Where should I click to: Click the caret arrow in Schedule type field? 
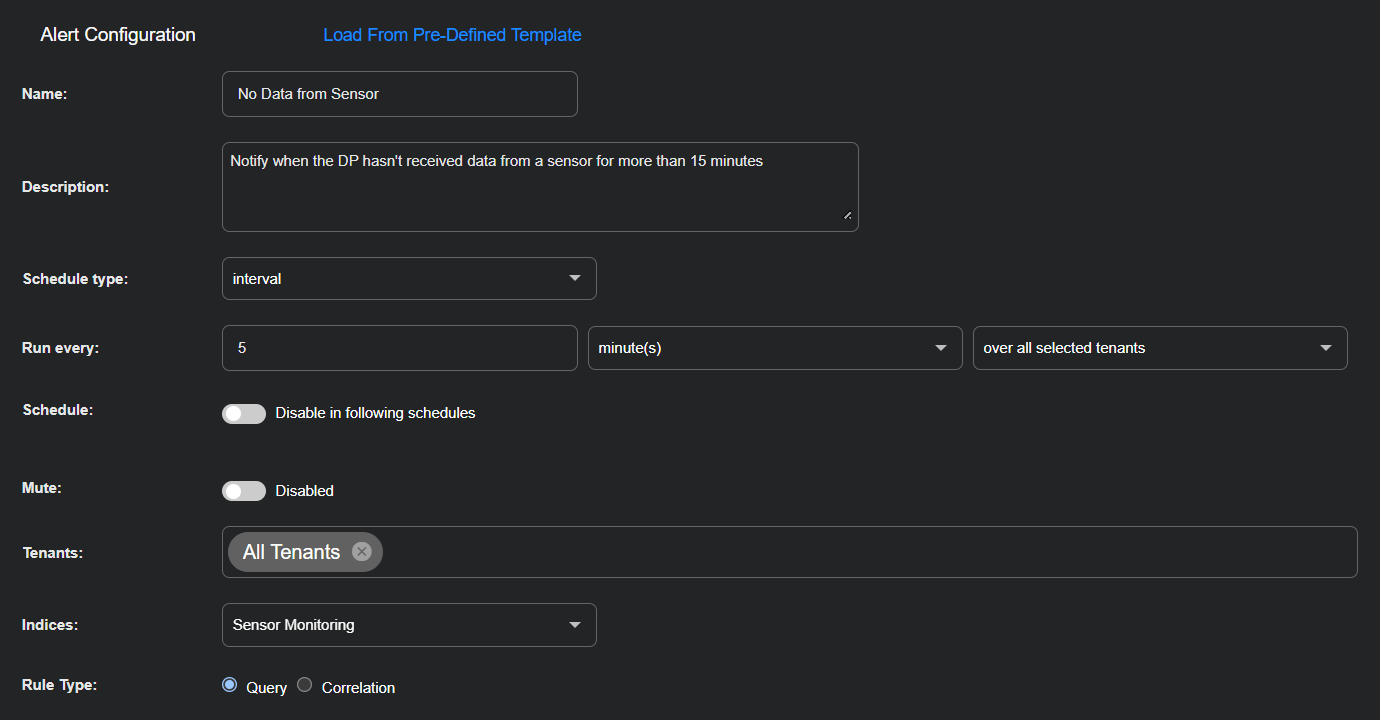(575, 278)
